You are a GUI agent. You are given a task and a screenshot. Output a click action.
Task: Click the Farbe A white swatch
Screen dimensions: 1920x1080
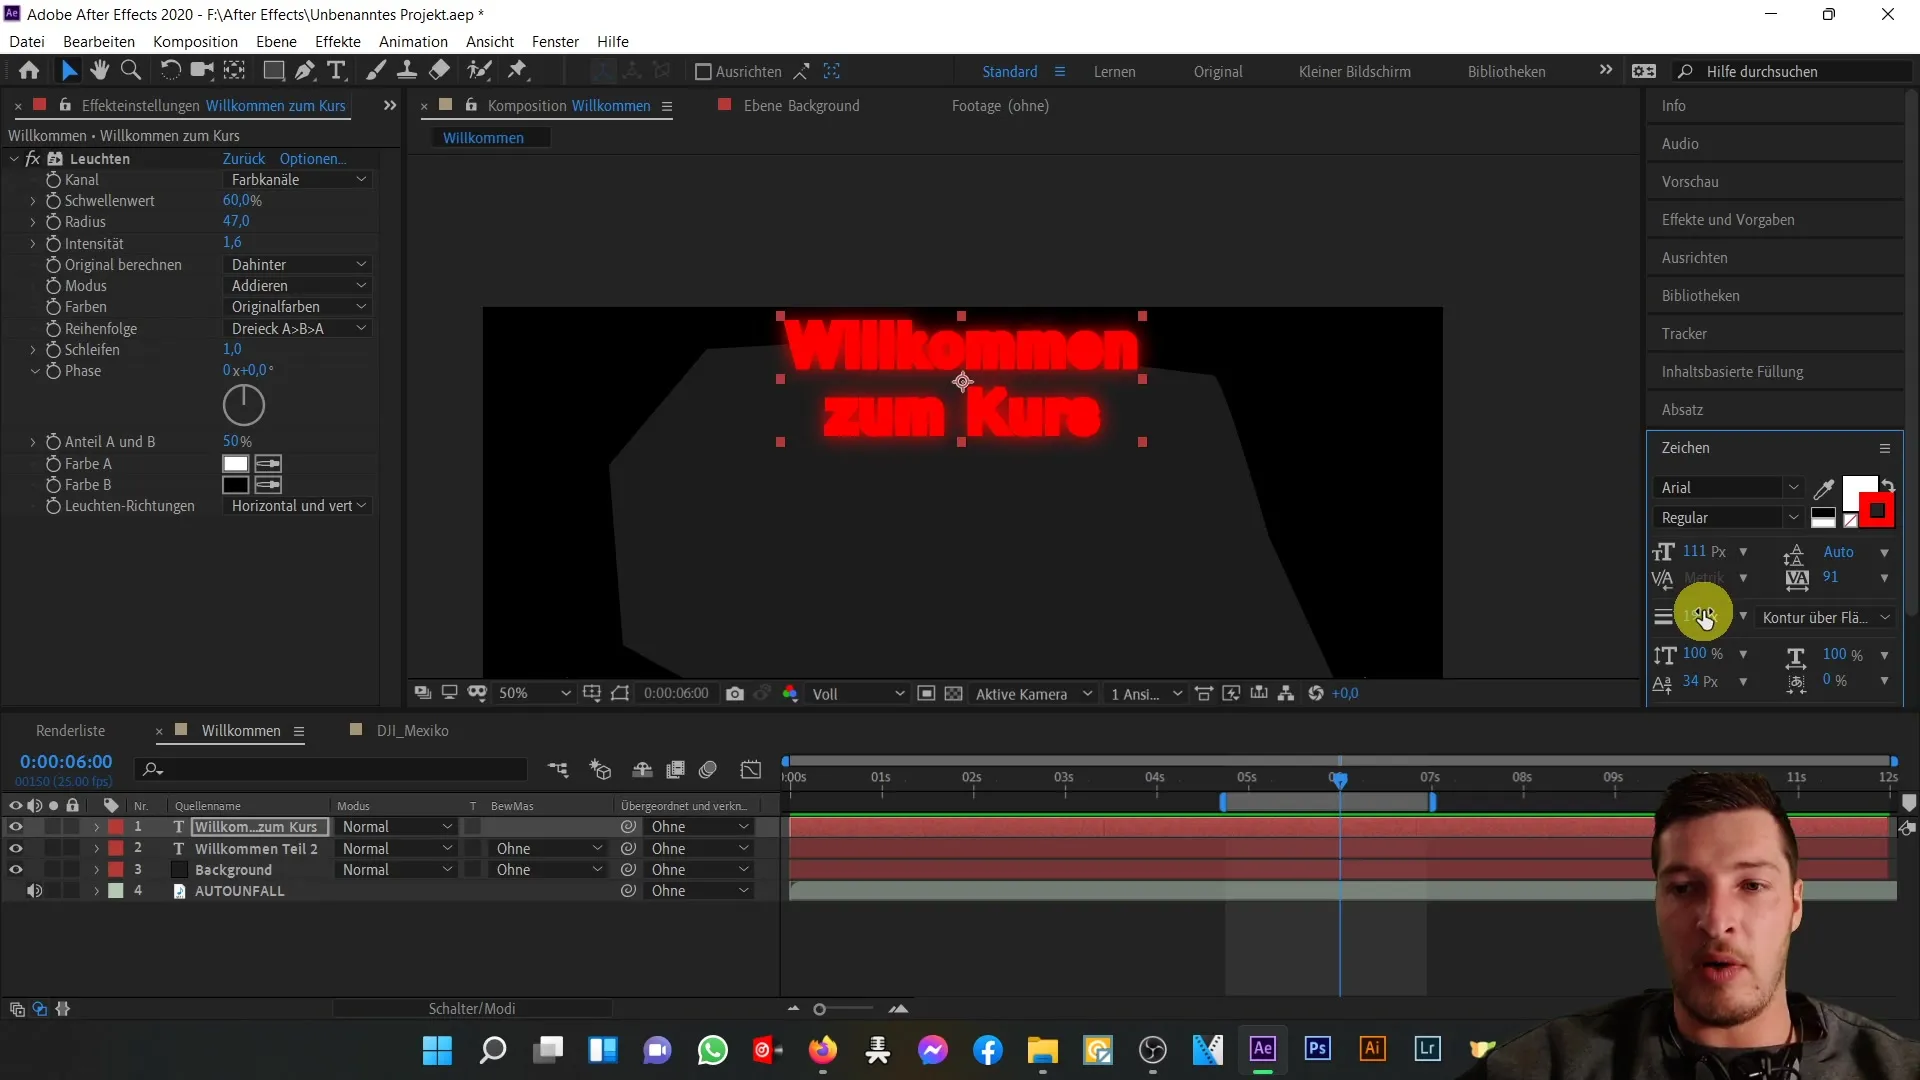click(x=236, y=464)
